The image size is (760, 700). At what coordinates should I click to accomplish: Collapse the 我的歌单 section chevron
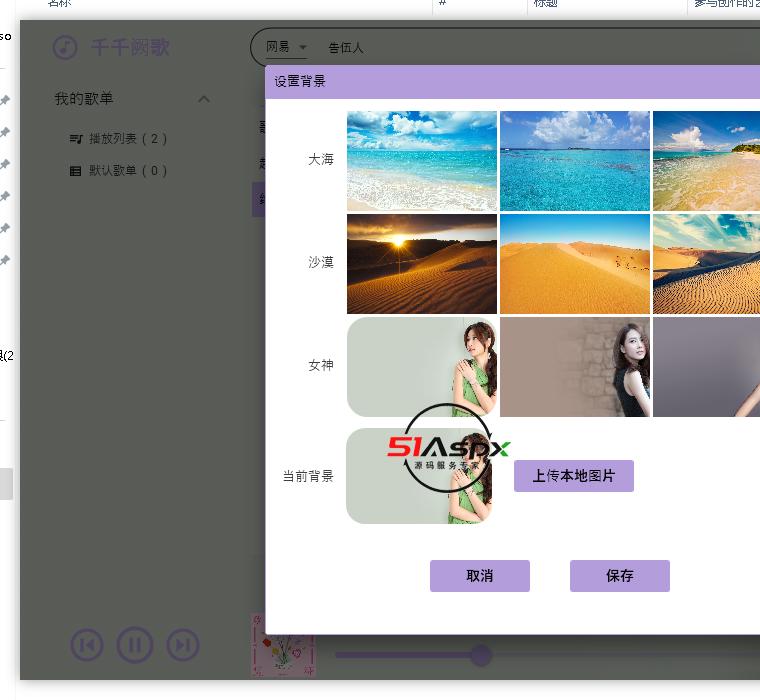click(x=204, y=99)
